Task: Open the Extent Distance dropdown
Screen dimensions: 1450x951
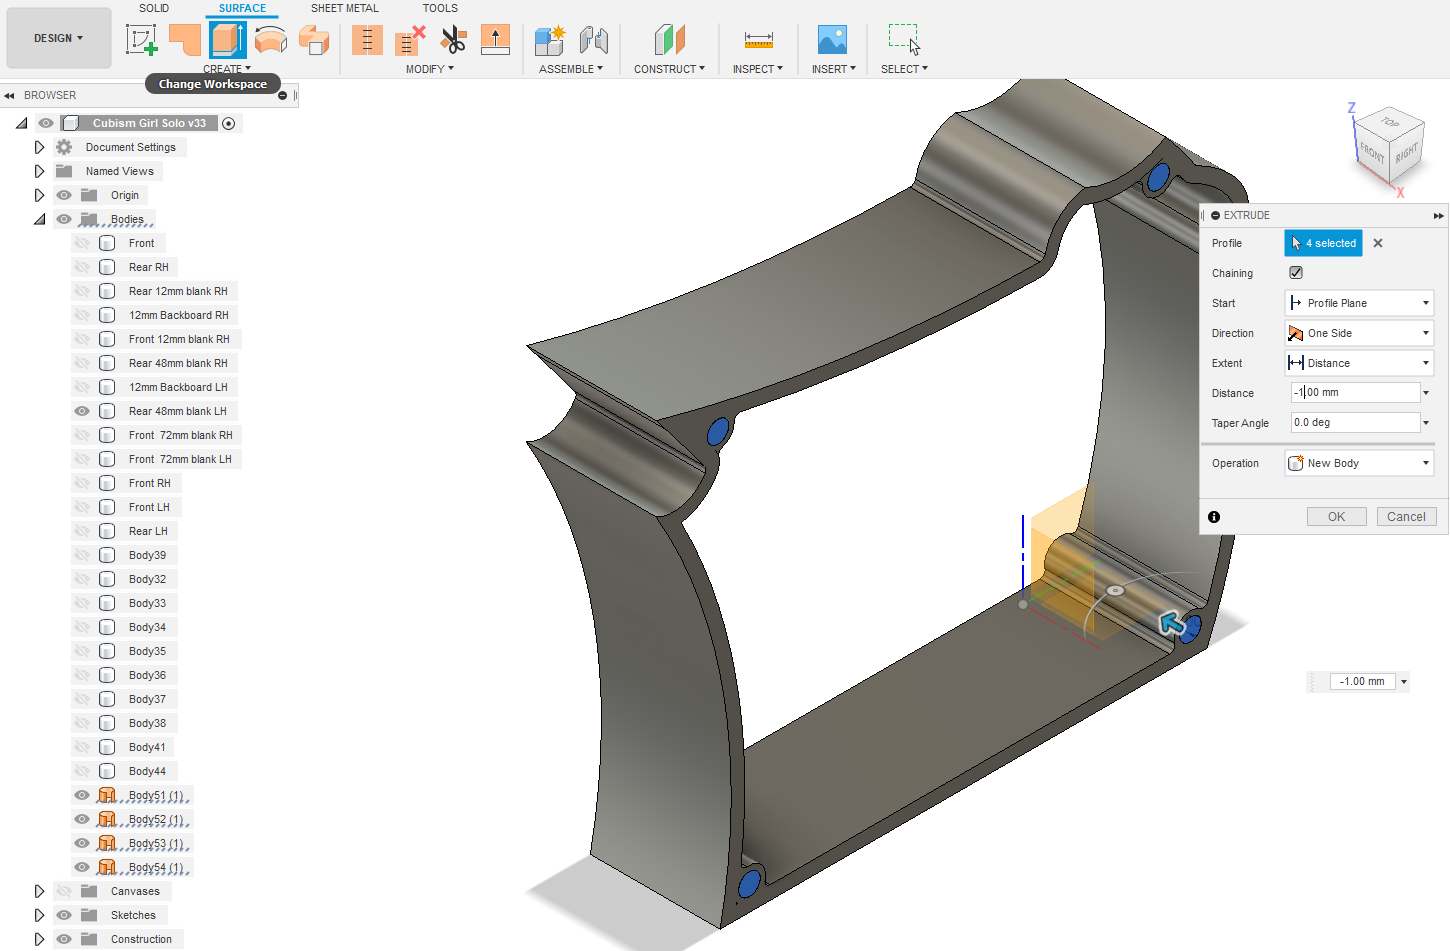Action: click(x=1359, y=363)
